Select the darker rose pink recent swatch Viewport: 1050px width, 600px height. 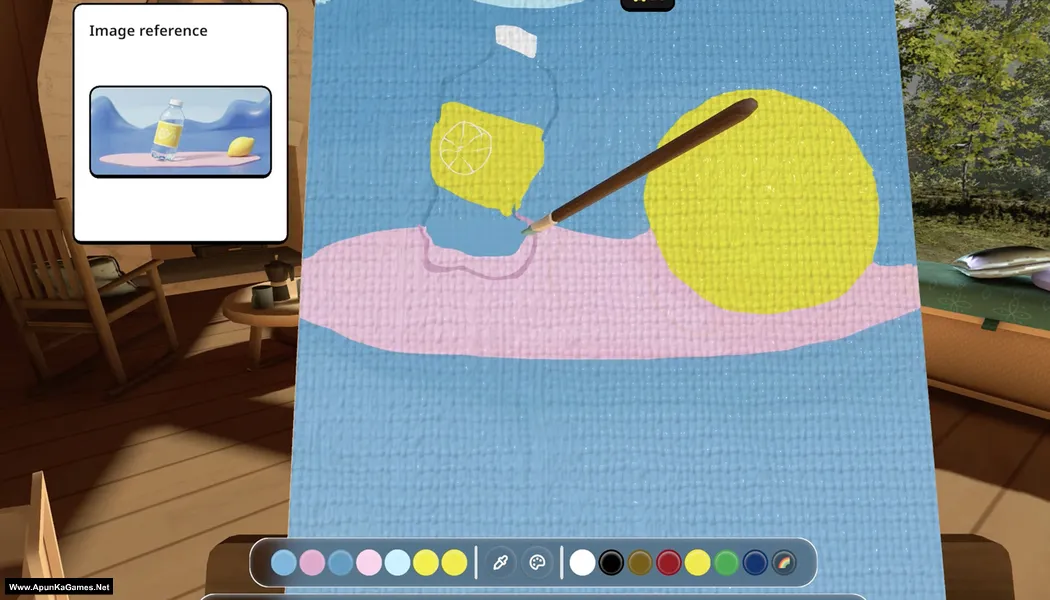312,562
